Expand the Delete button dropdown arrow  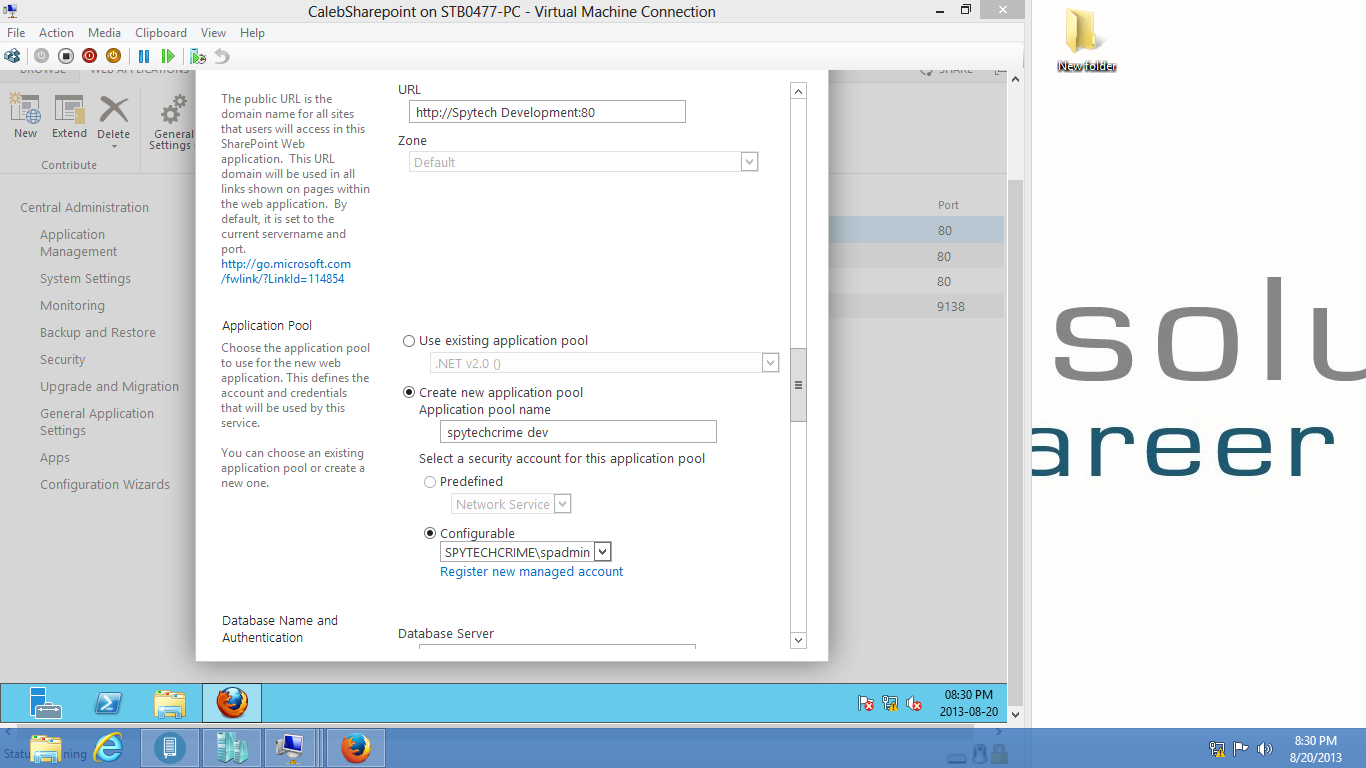coord(113,147)
